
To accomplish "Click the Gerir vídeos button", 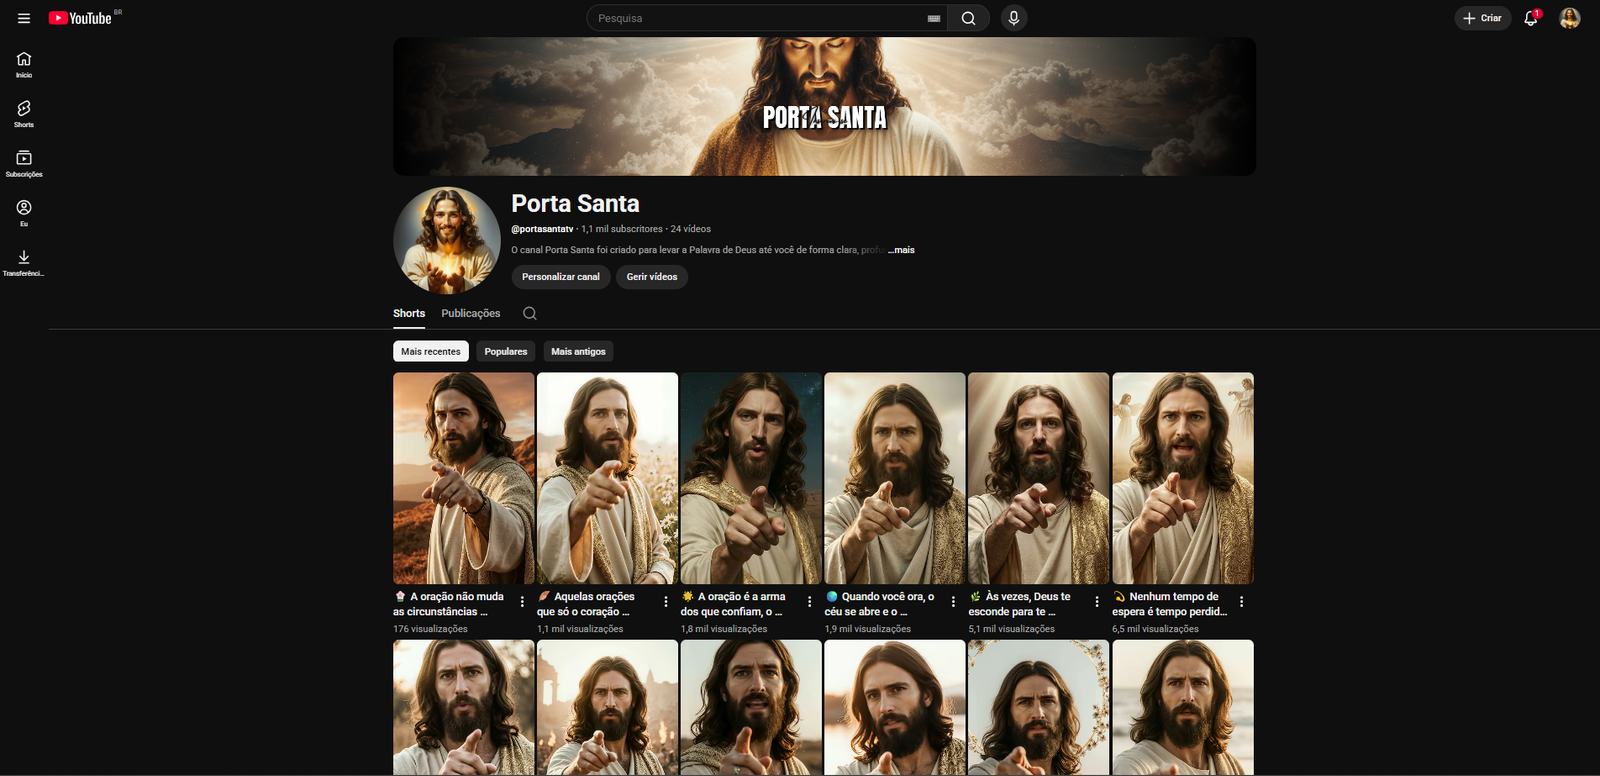I will pos(652,277).
